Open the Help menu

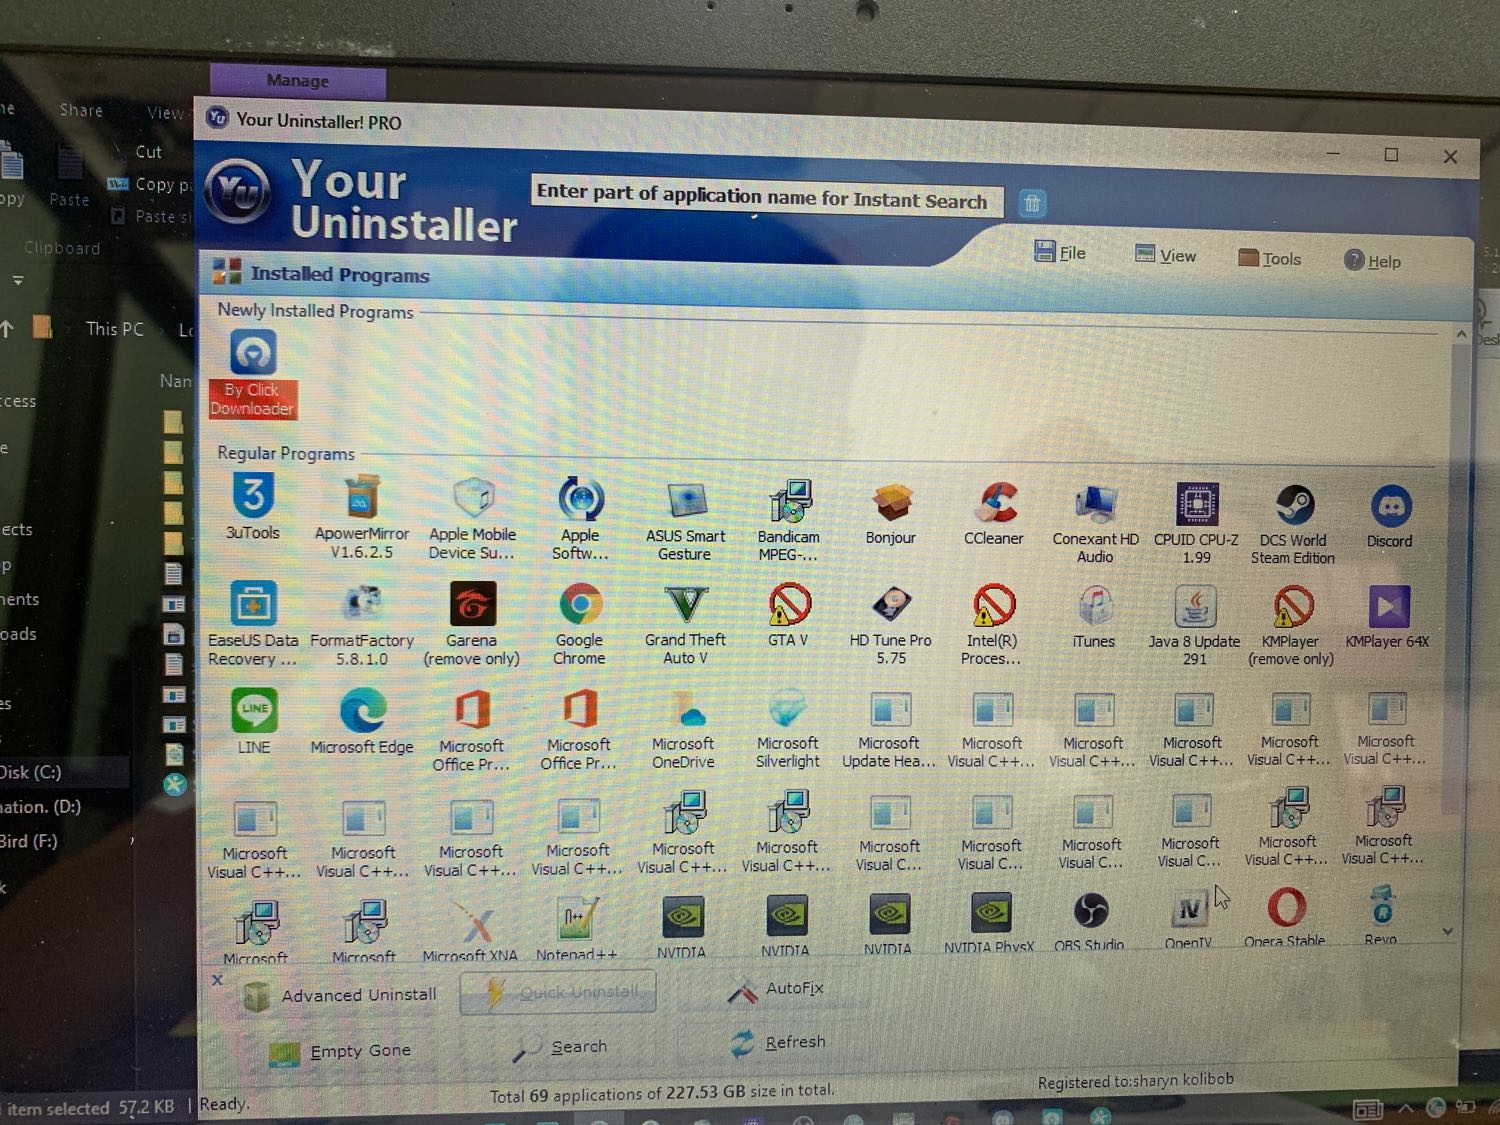tap(1373, 261)
